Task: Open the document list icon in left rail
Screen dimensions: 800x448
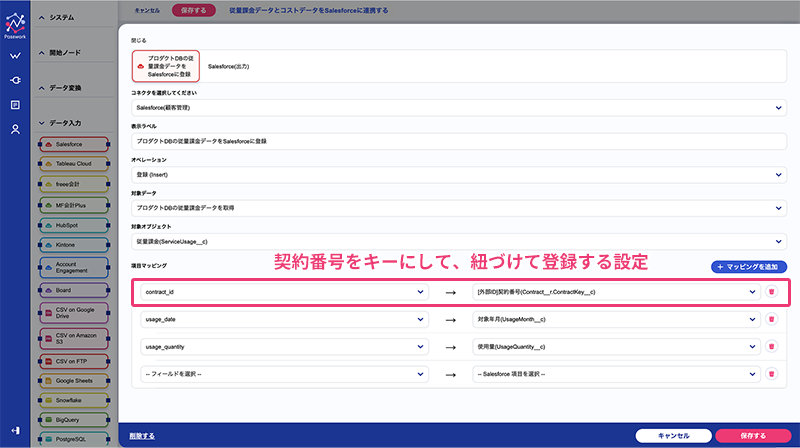Action: point(15,105)
